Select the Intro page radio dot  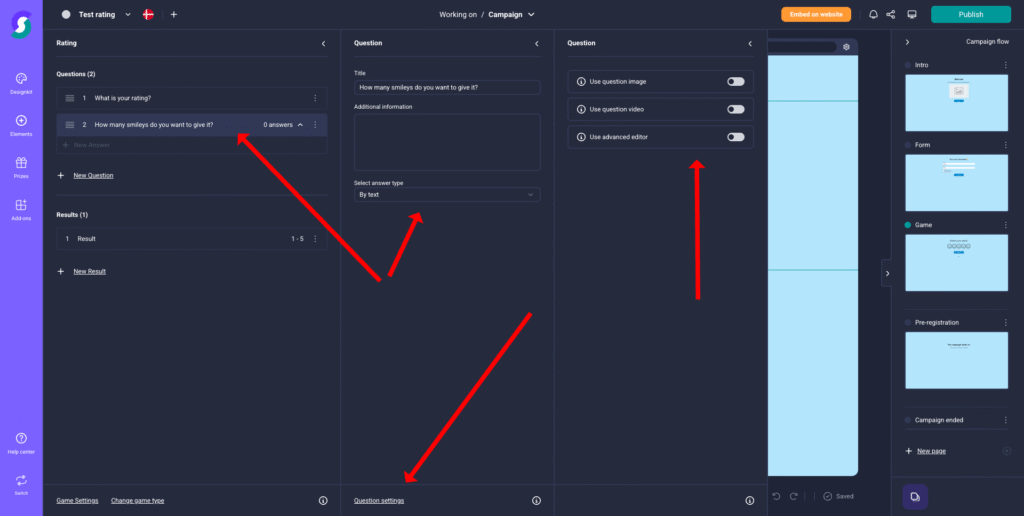[908, 65]
